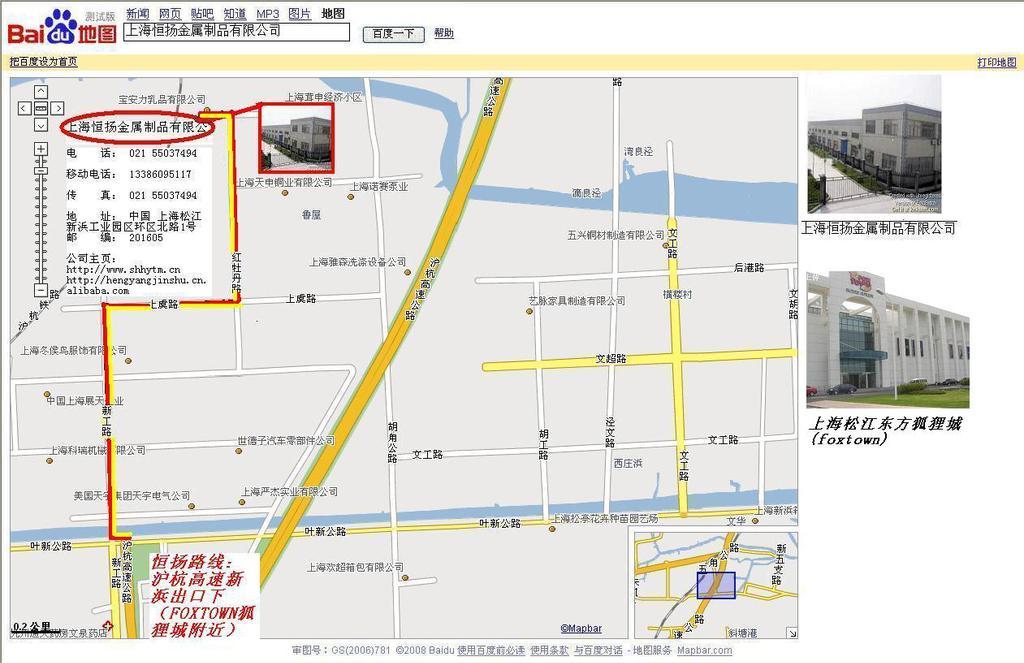Image resolution: width=1024 pixels, height=663 pixels.
Task: Open 与百度对话 footer link
Action: click(598, 650)
